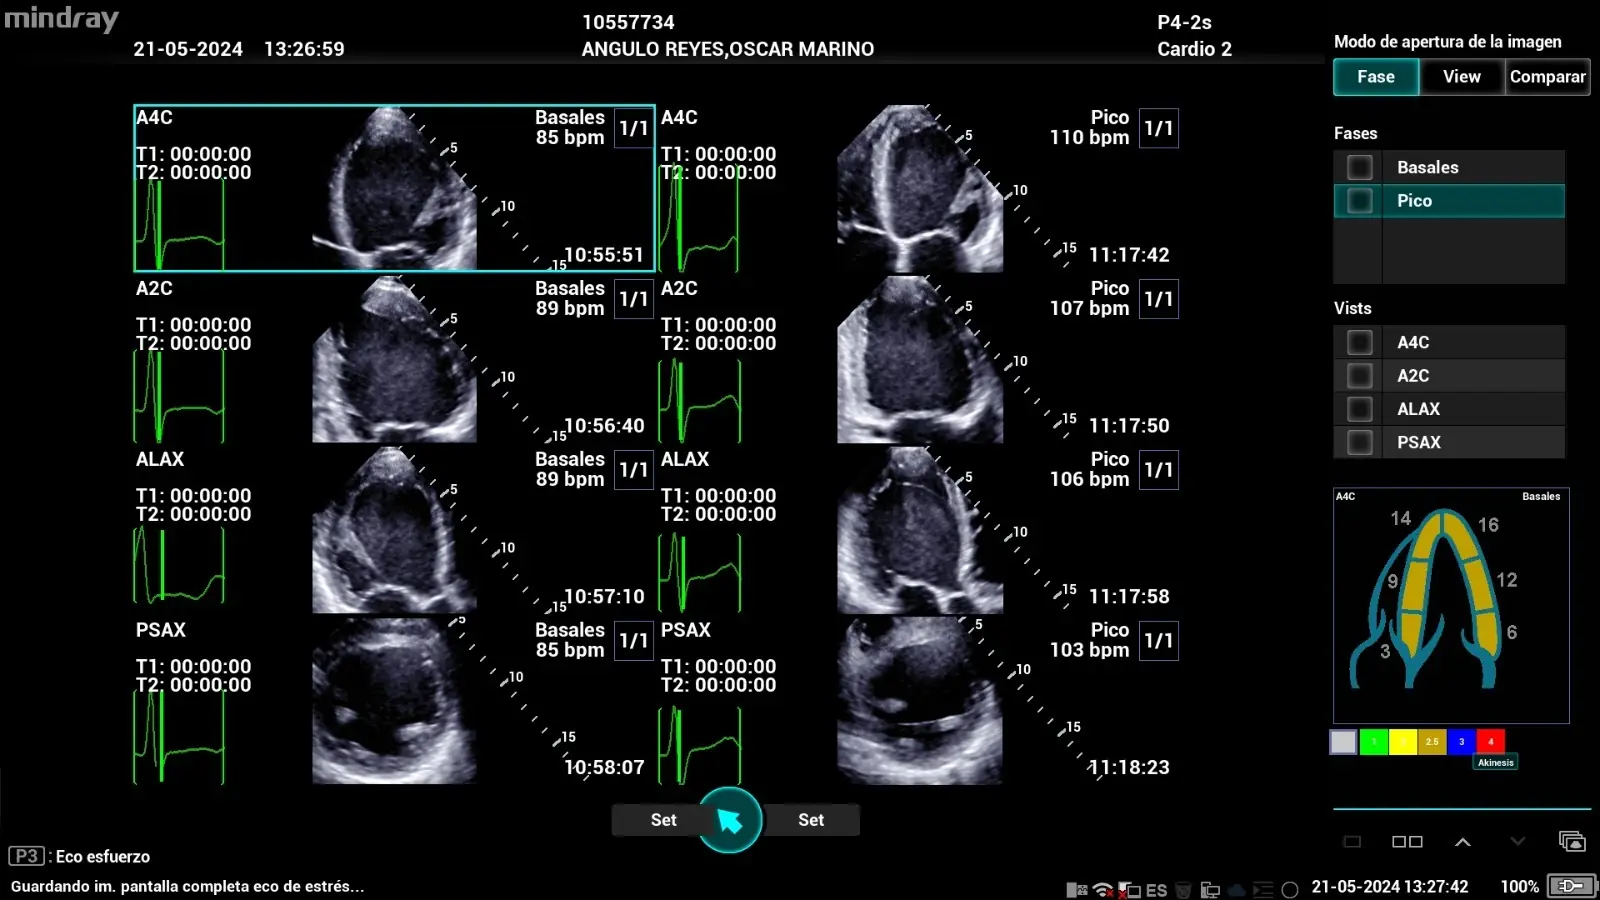This screenshot has width=1600, height=900.
Task: Pick the red Akinesis score swatch
Action: tap(1490, 742)
